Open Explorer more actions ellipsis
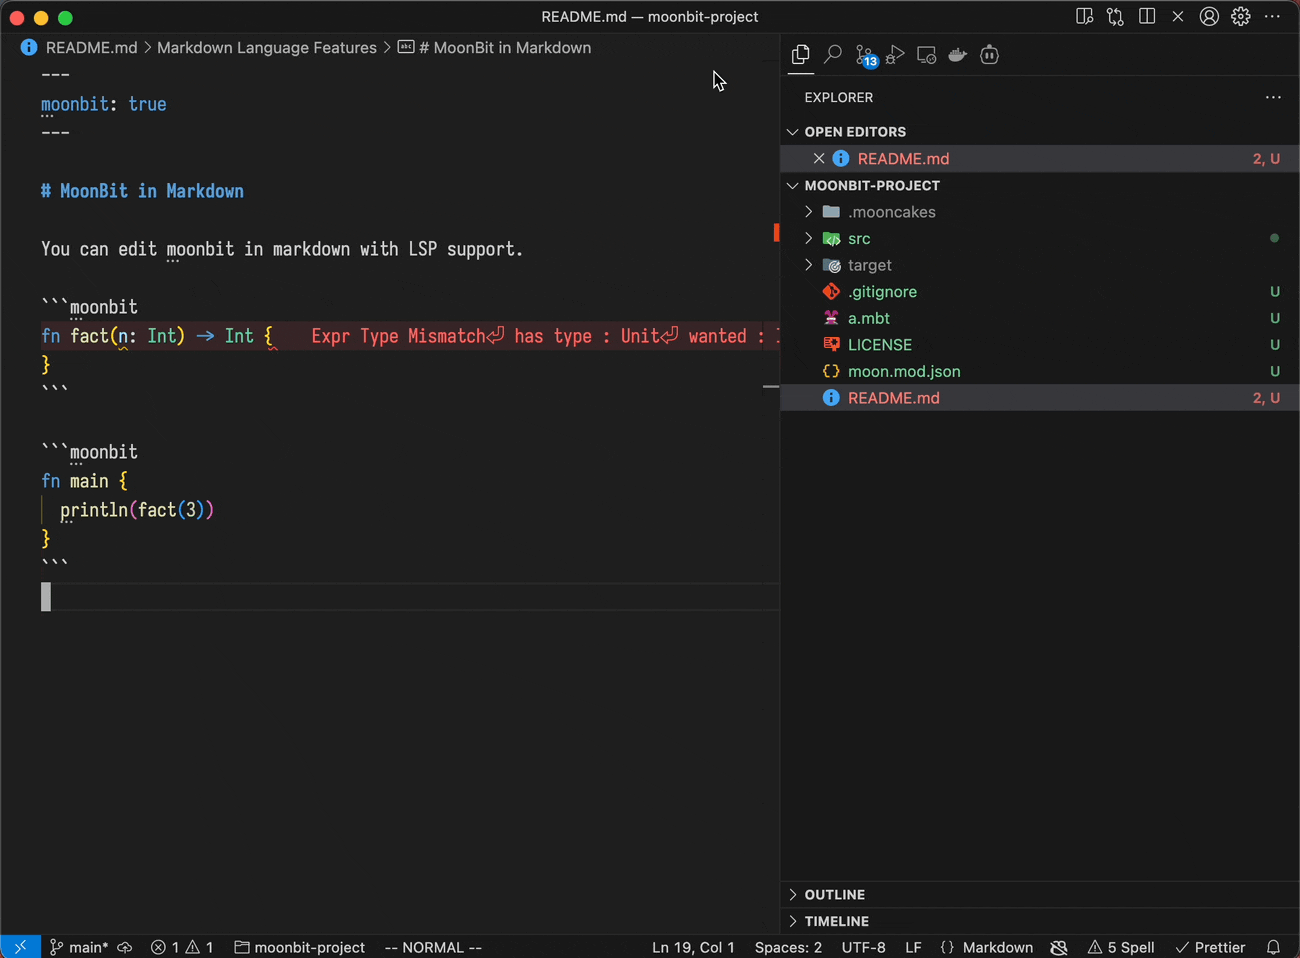The image size is (1300, 958). pyautogui.click(x=1273, y=97)
